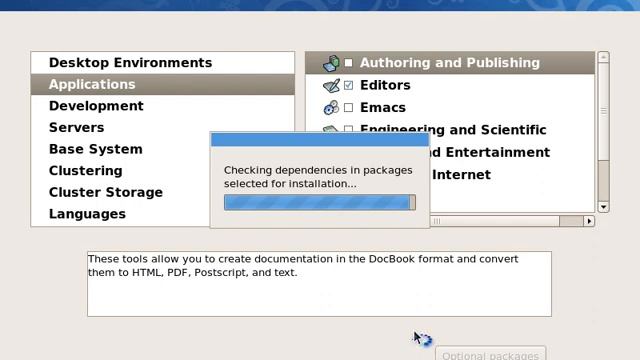Image resolution: width=640 pixels, height=360 pixels.
Task: Select the Languages category
Action: tap(121, 214)
